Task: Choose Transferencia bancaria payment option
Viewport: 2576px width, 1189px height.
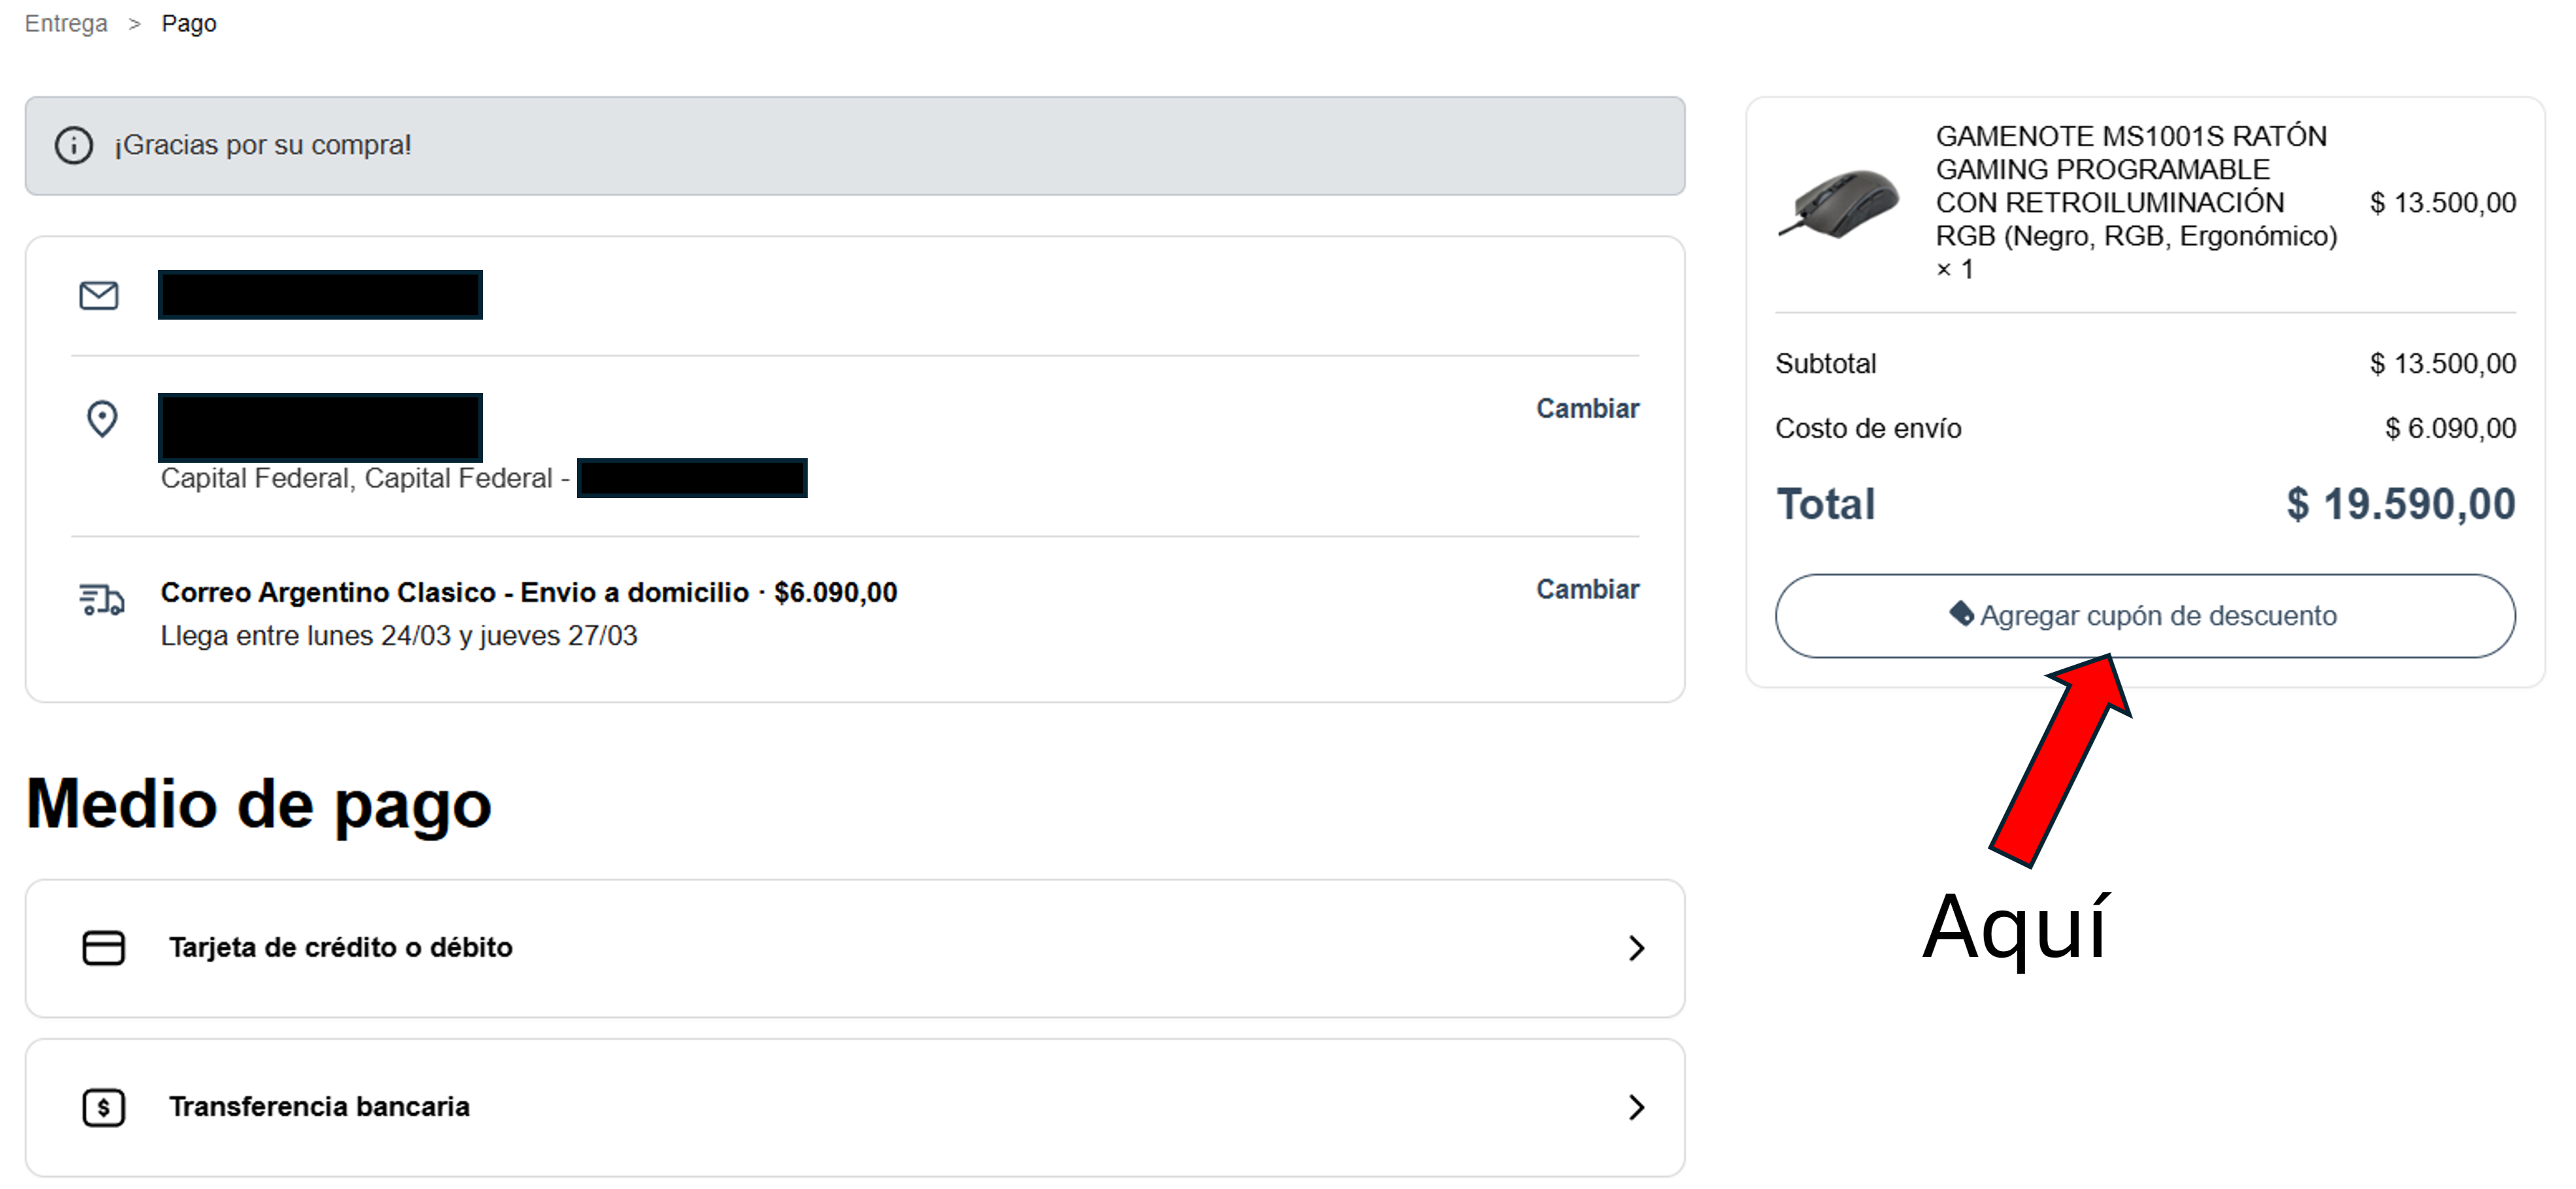Action: point(855,1107)
